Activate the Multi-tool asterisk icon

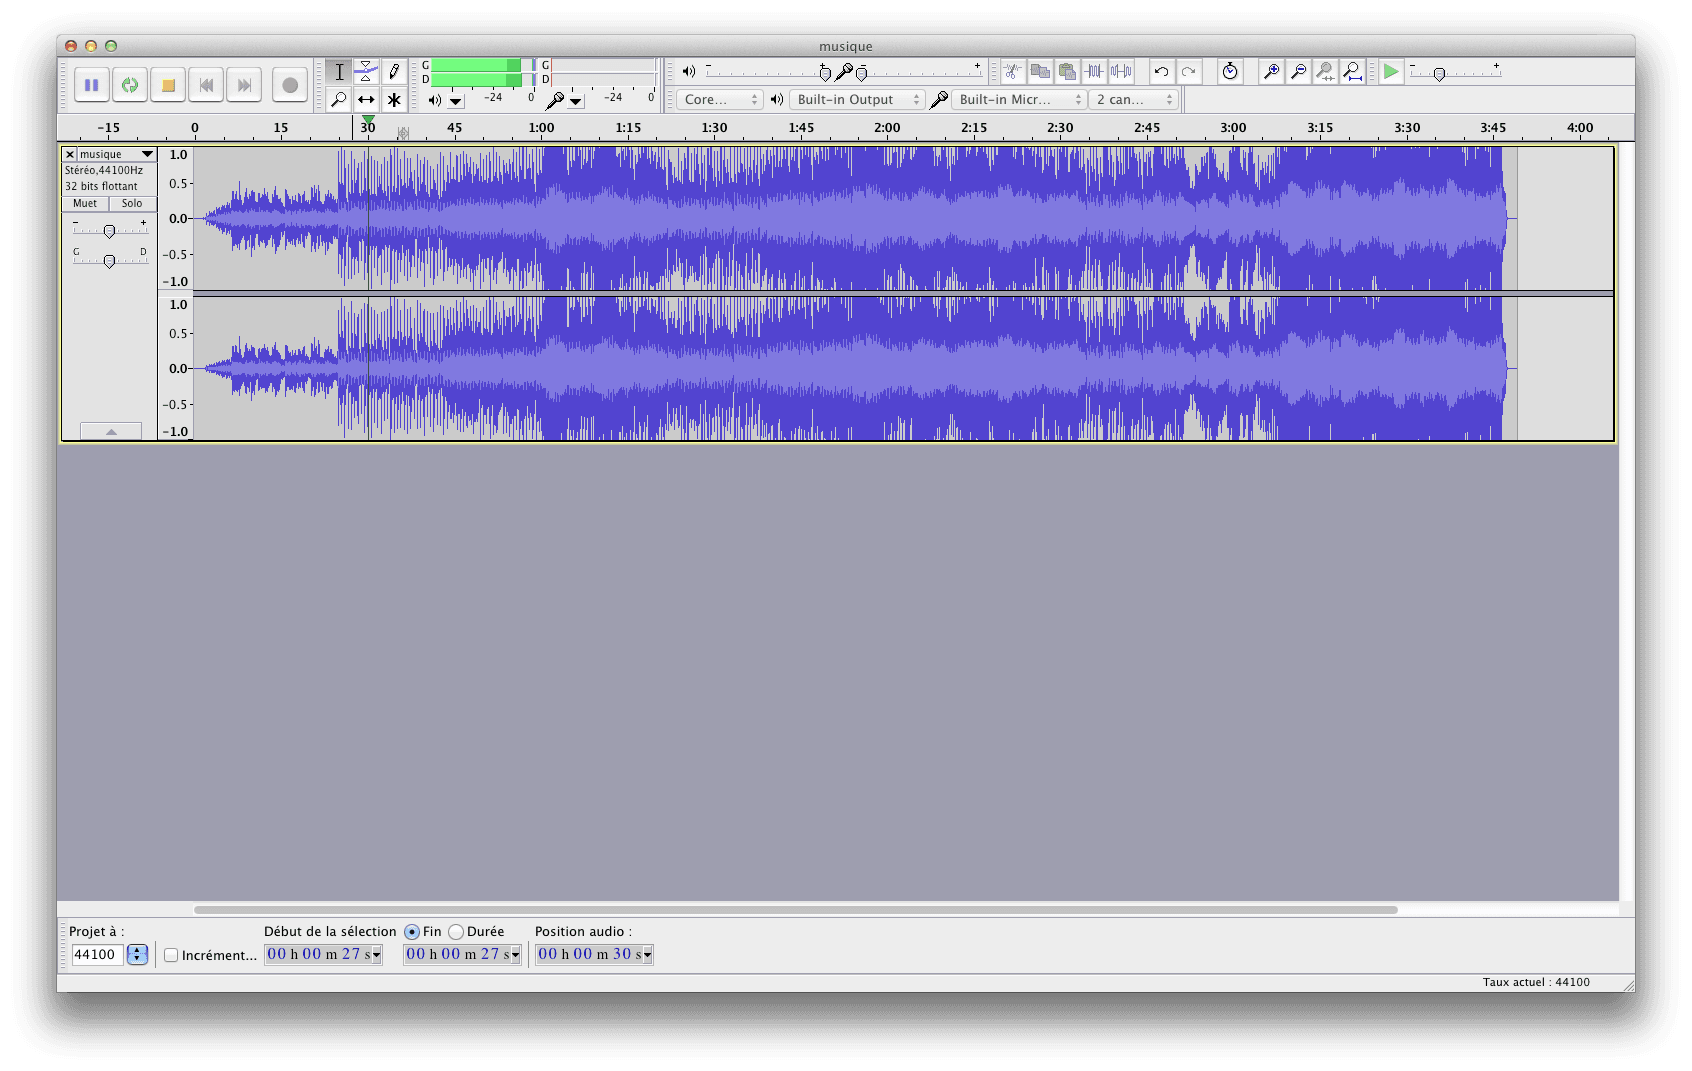[x=394, y=99]
